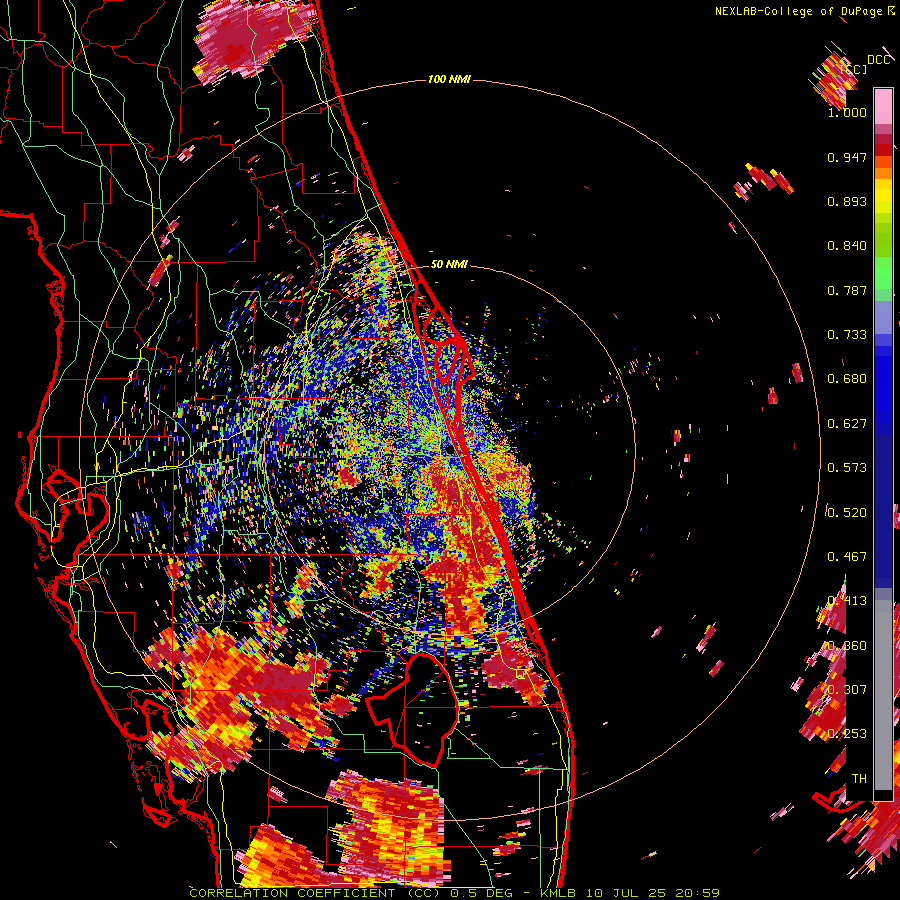Viewport: 900px width, 900px height.
Task: Click the 20:59 timestamp
Action: tap(698, 893)
